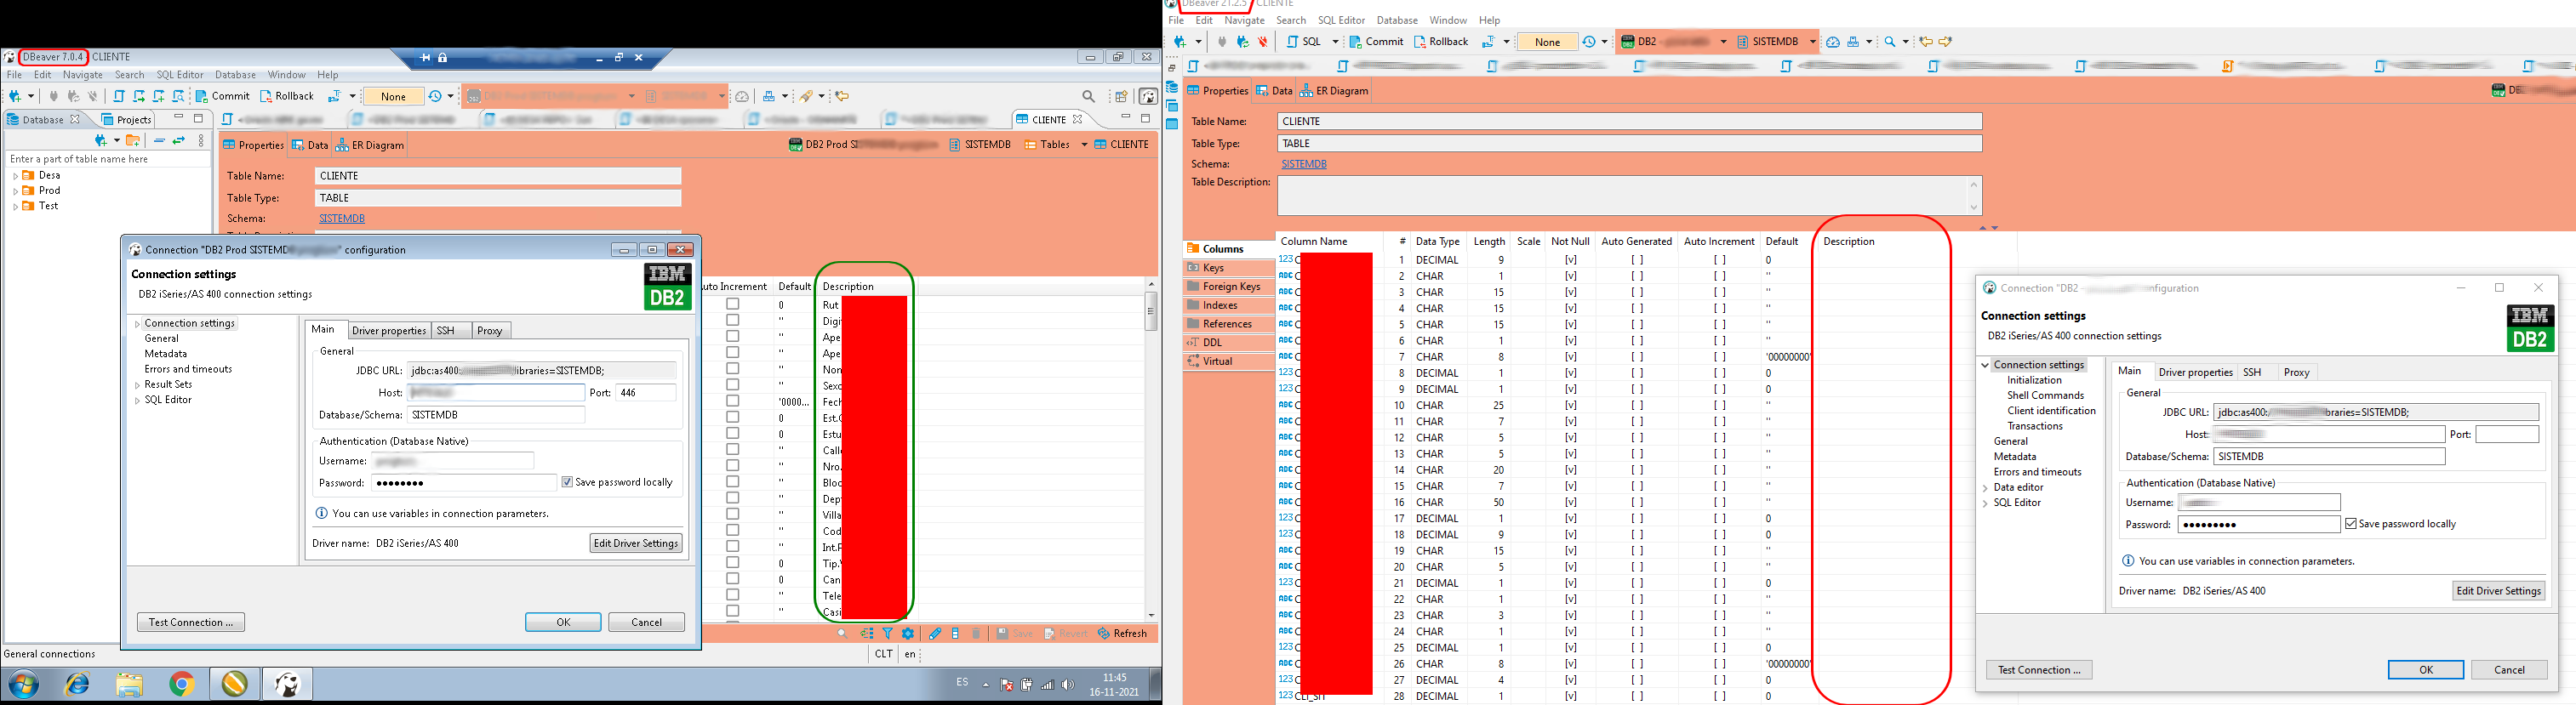Click the volume speaker icon in system tray
This screenshot has width=2576, height=705.
[1067, 685]
